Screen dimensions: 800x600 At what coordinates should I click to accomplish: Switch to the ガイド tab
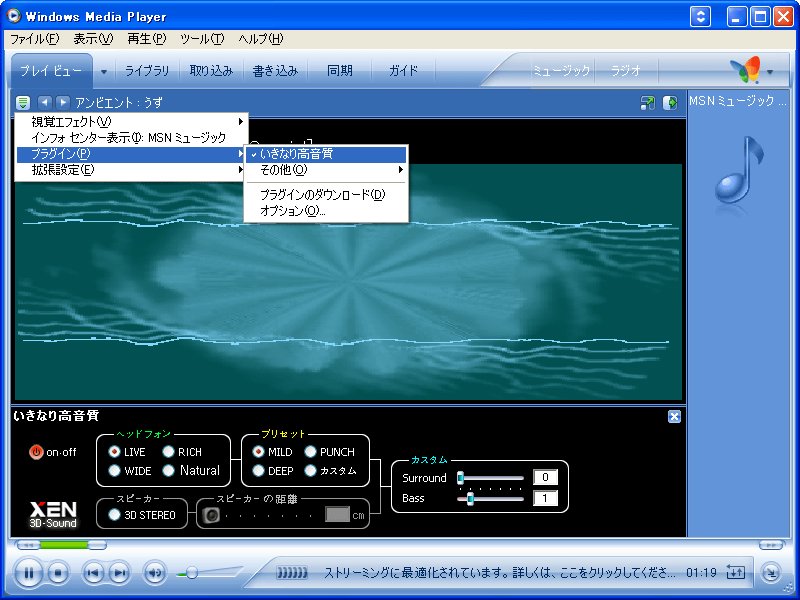pyautogui.click(x=403, y=71)
